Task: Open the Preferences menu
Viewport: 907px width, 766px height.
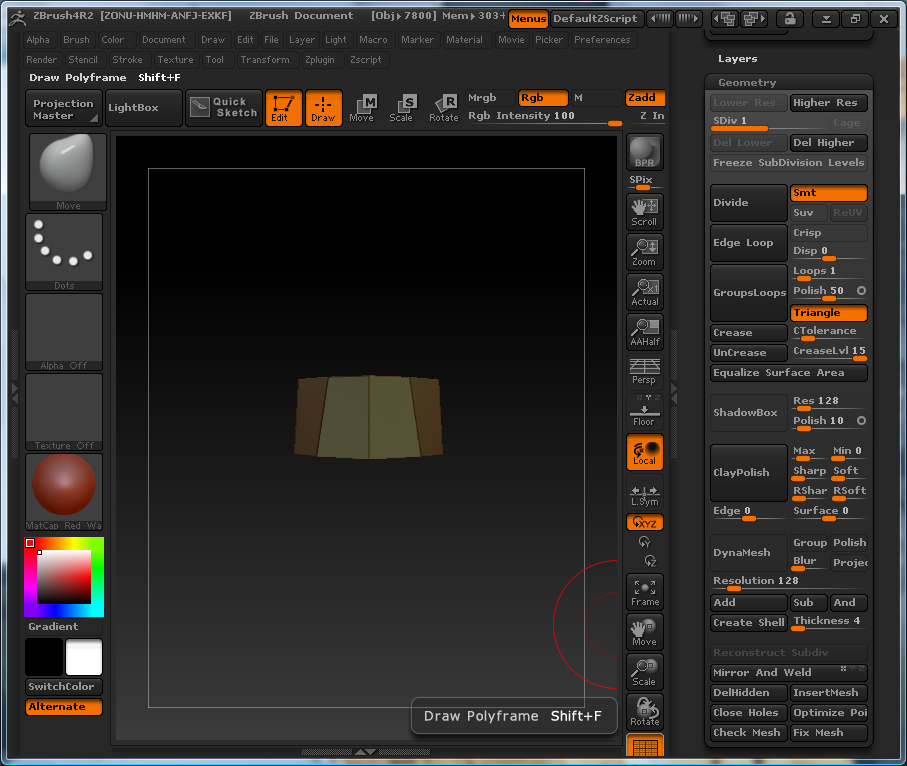Action: pos(602,40)
